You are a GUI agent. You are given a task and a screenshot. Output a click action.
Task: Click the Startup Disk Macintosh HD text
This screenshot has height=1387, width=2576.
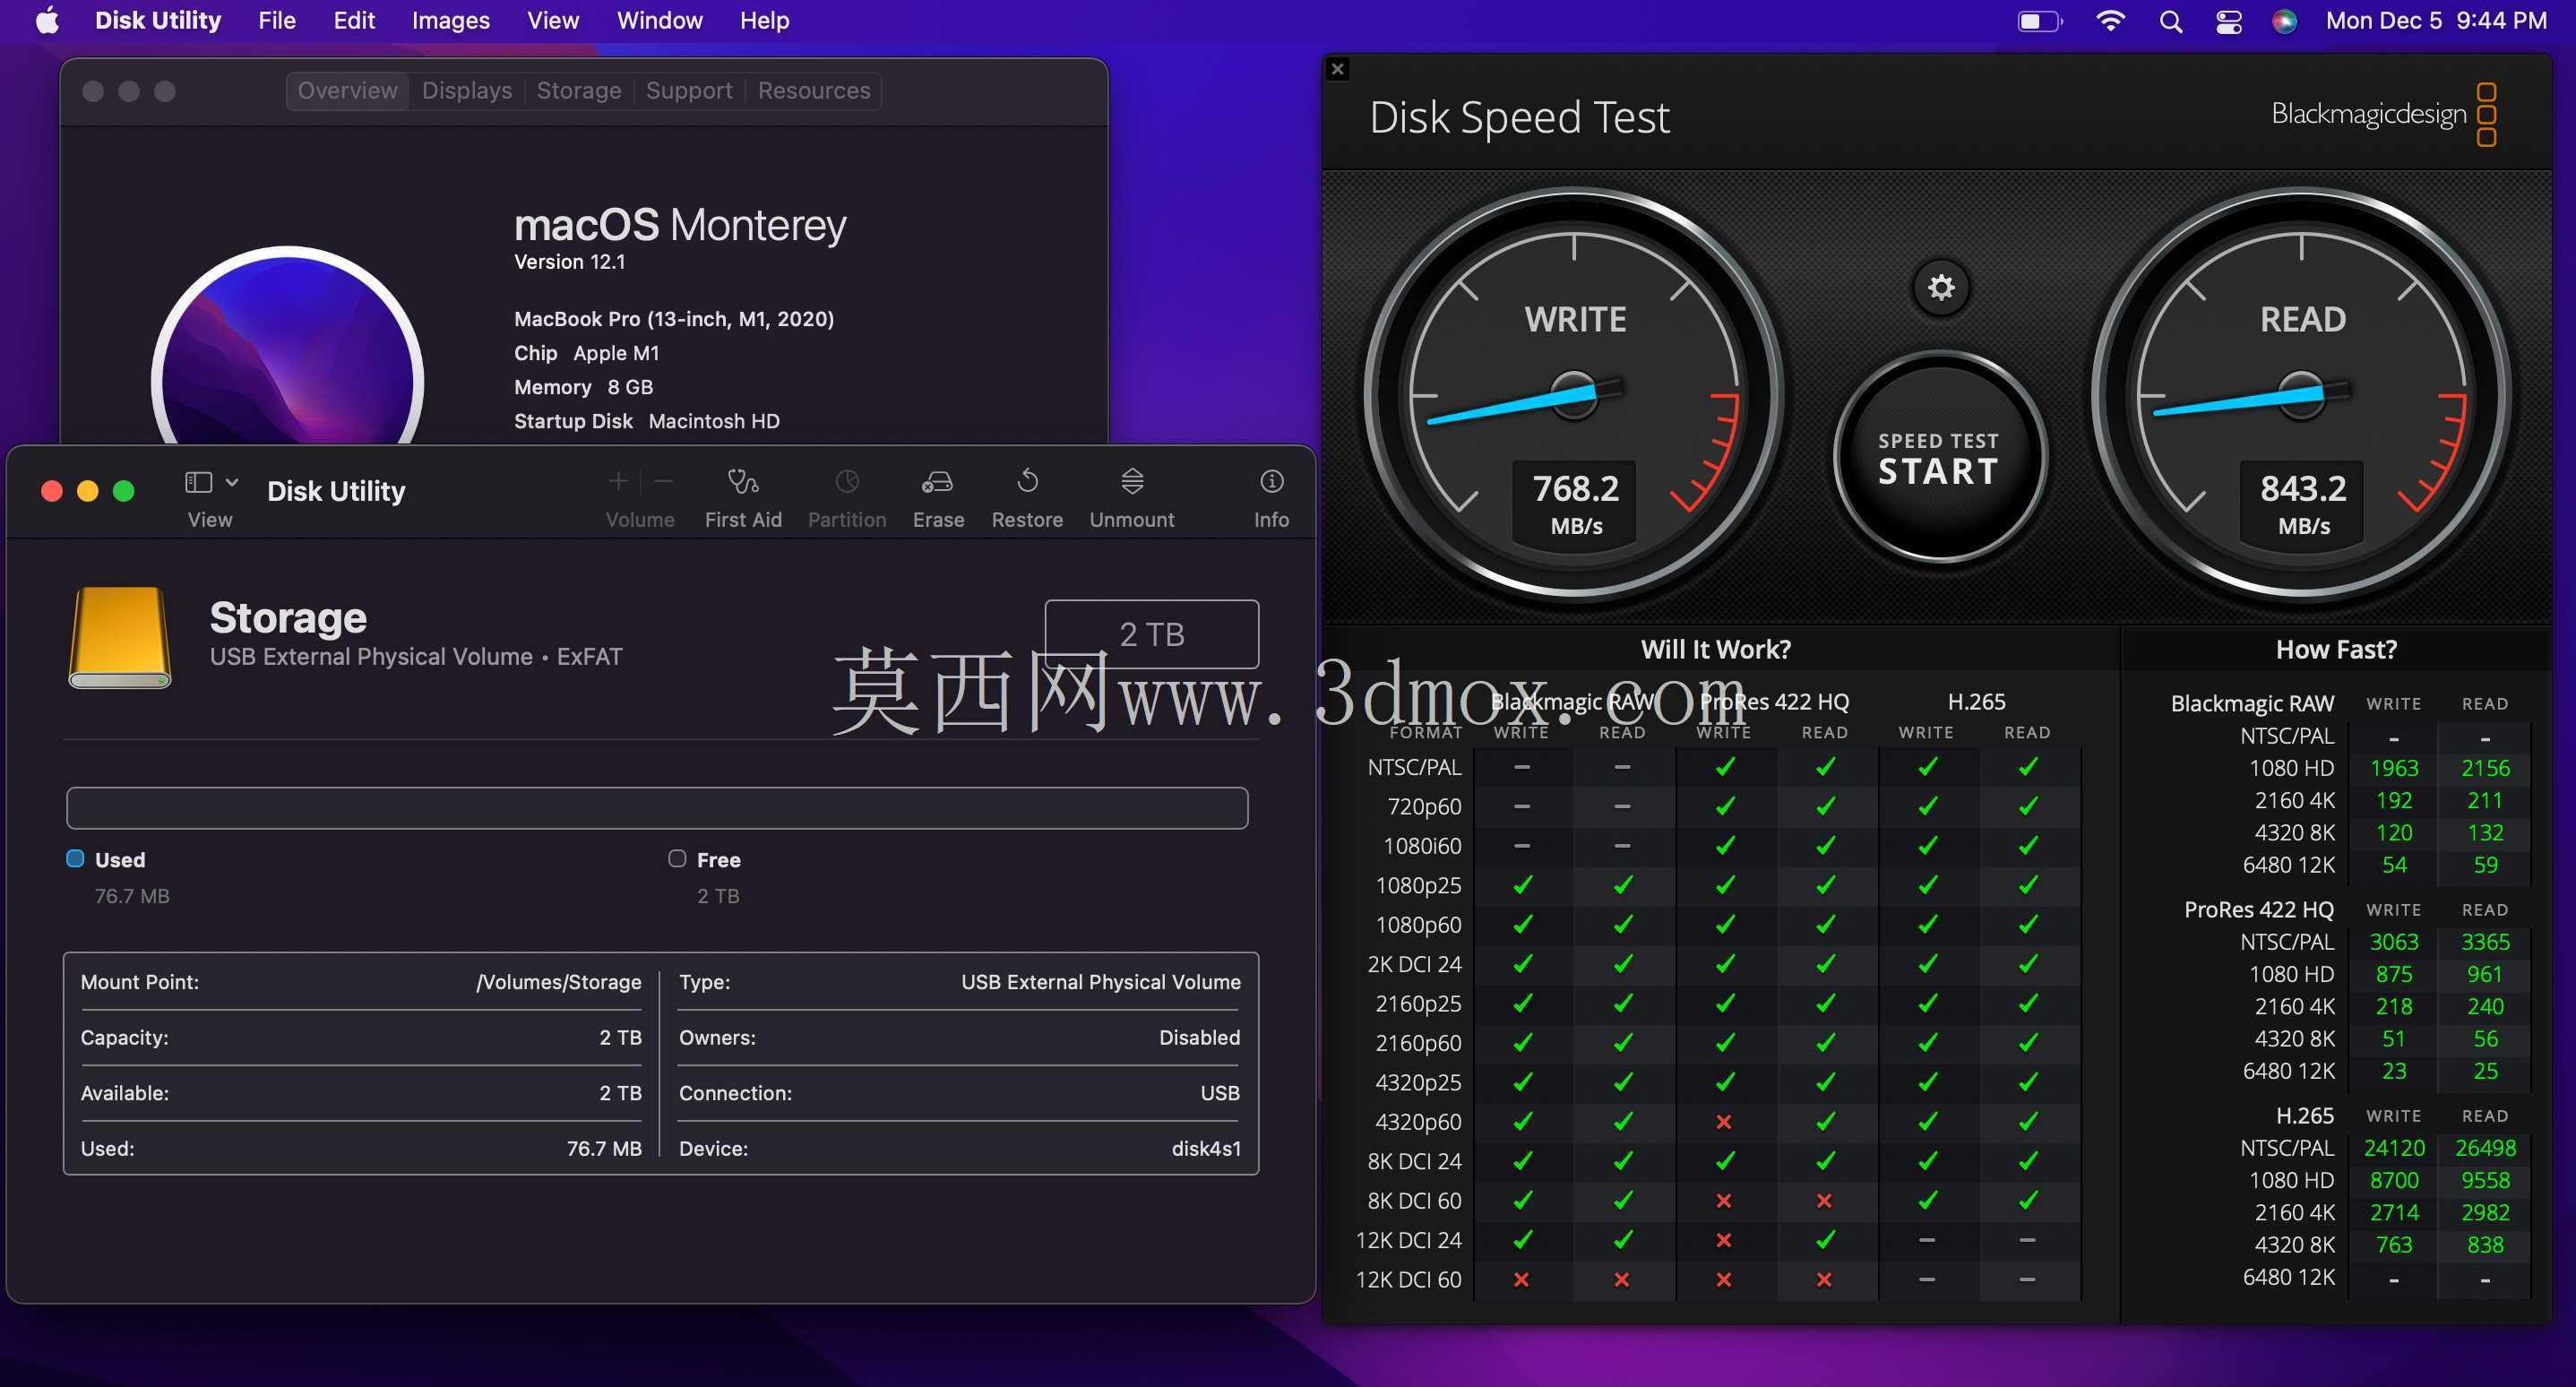(x=646, y=421)
